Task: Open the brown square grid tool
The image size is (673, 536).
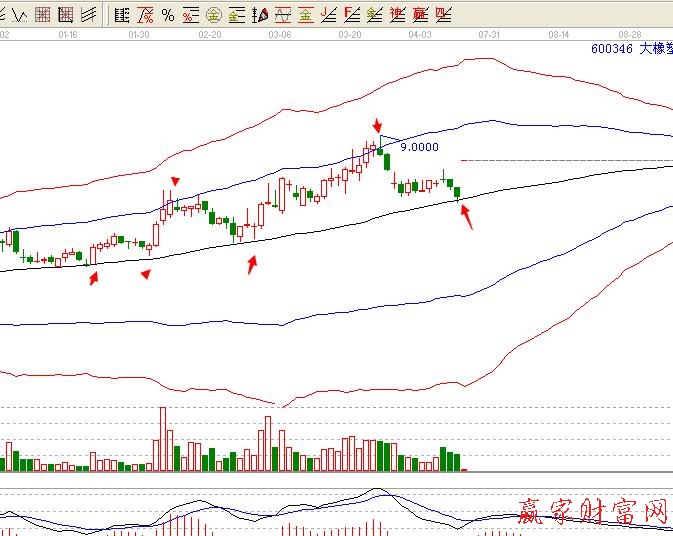Action: point(42,15)
